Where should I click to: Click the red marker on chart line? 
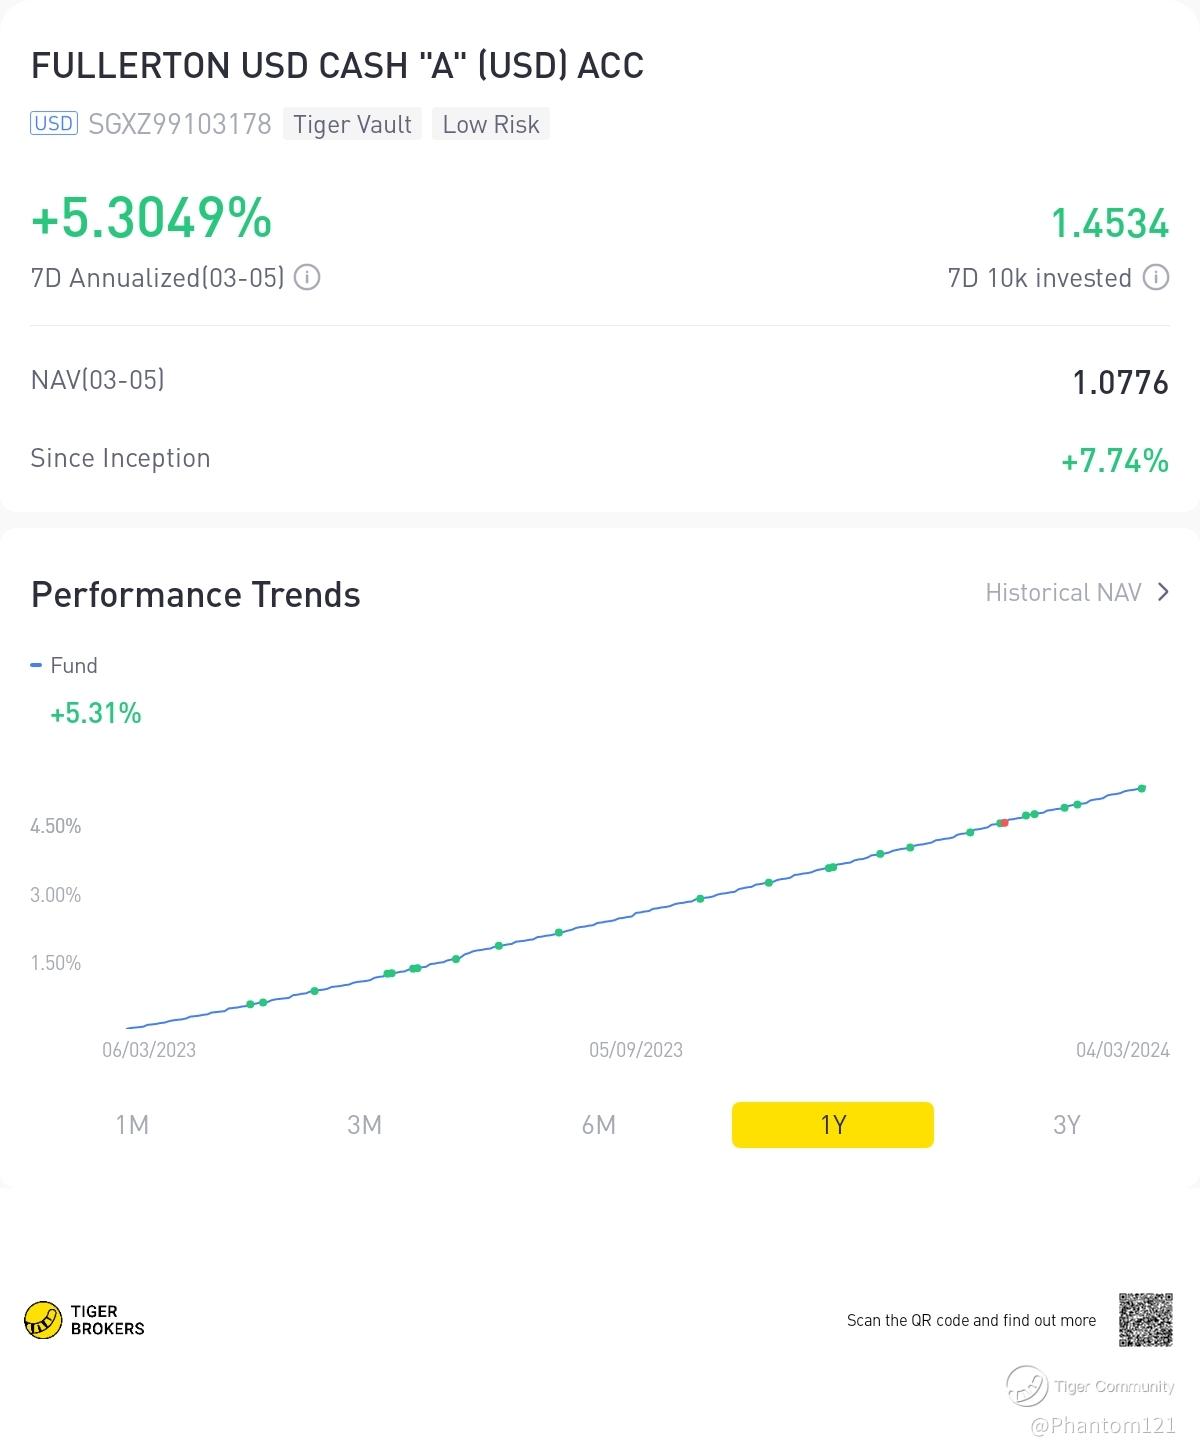[x=1004, y=823]
